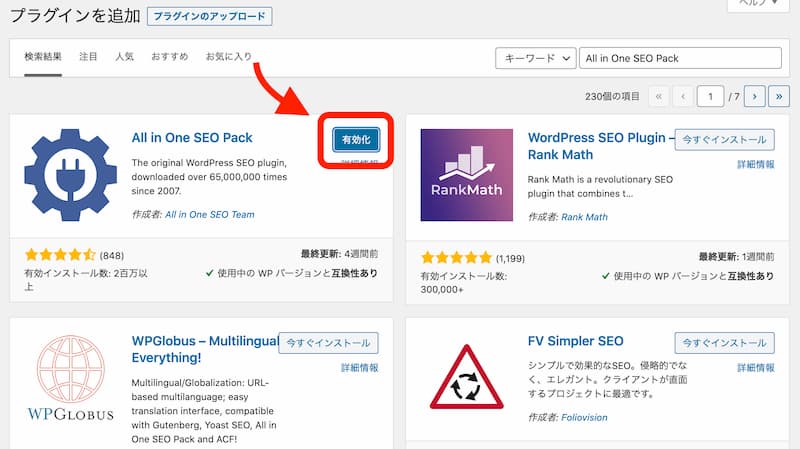This screenshot has height=449, width=800.
Task: Click the (848) rating count
Action: (x=112, y=255)
